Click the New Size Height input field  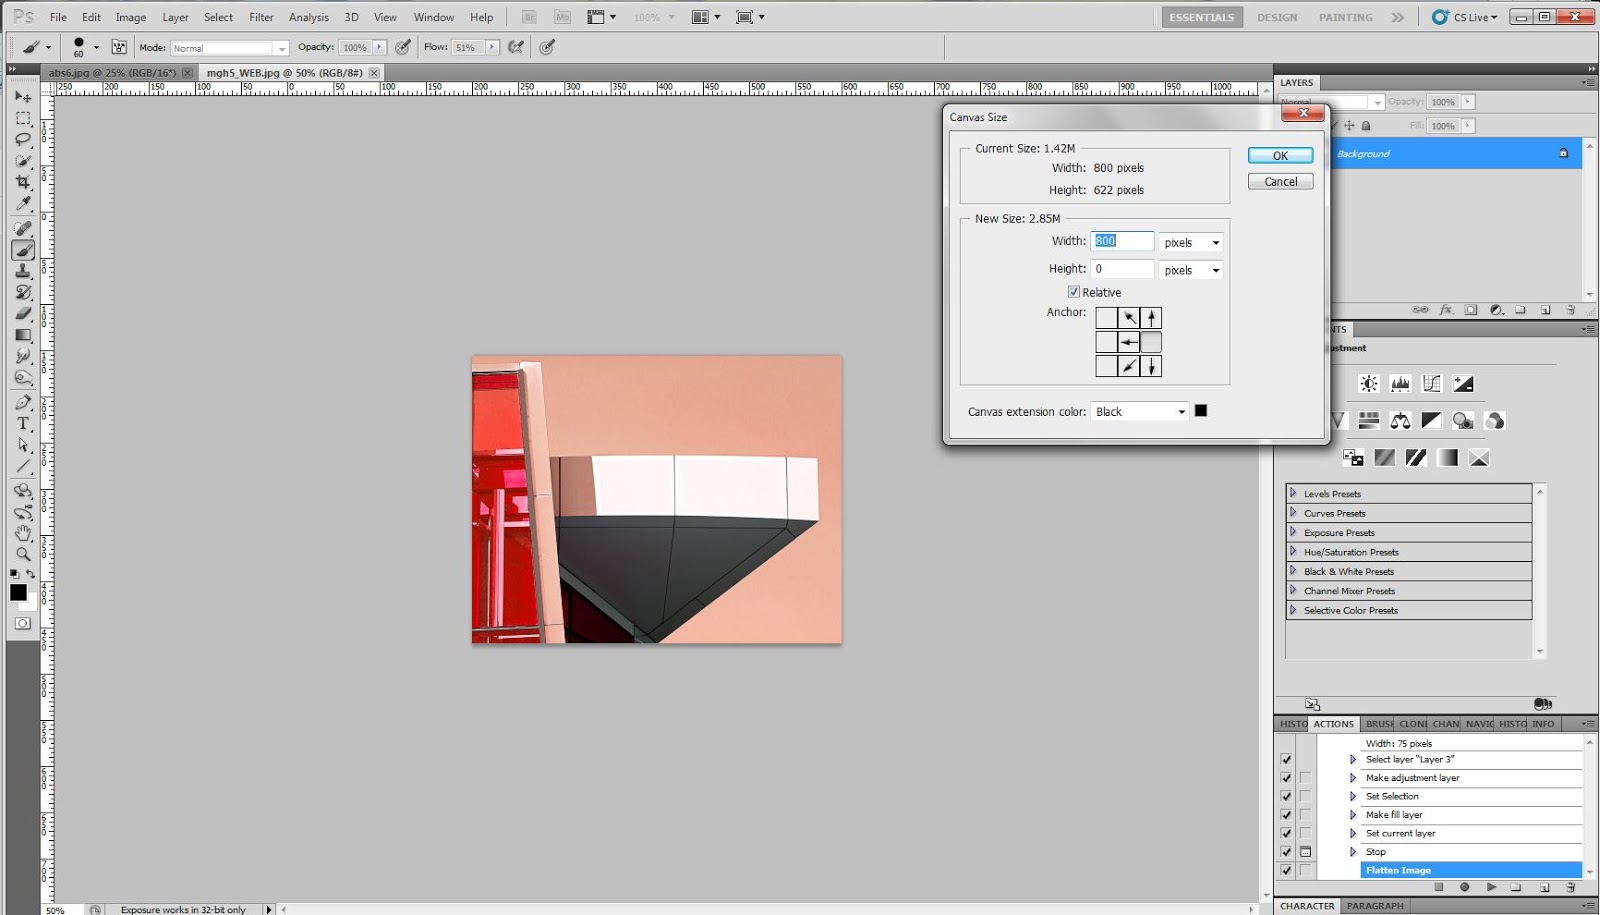pos(1122,269)
